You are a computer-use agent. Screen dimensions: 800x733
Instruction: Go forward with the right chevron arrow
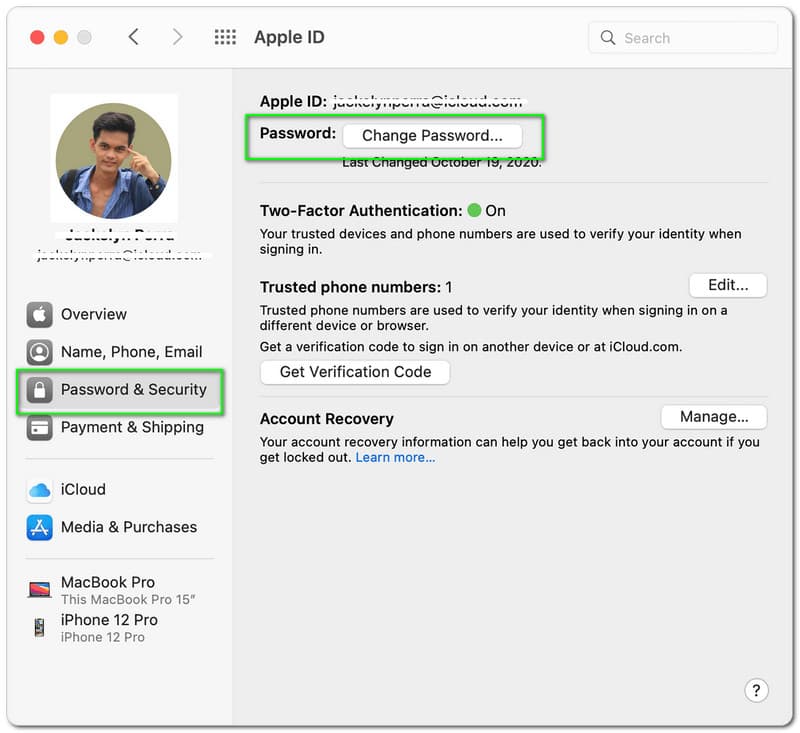(x=177, y=37)
